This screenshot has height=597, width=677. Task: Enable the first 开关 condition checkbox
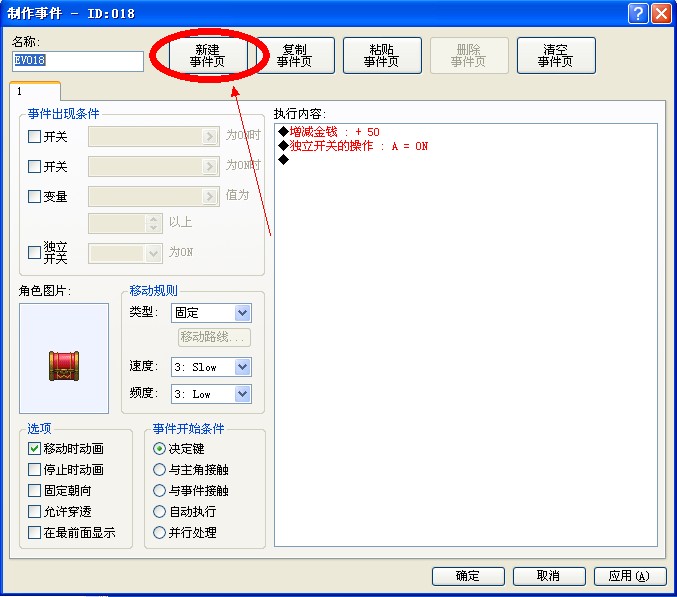(x=34, y=137)
